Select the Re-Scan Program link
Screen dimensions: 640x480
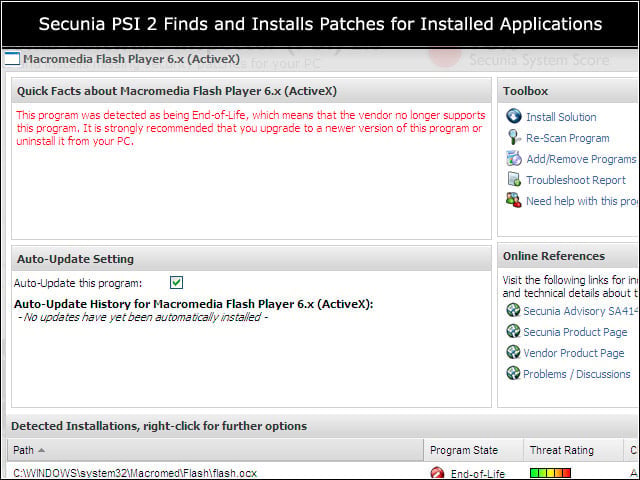pyautogui.click(x=567, y=138)
